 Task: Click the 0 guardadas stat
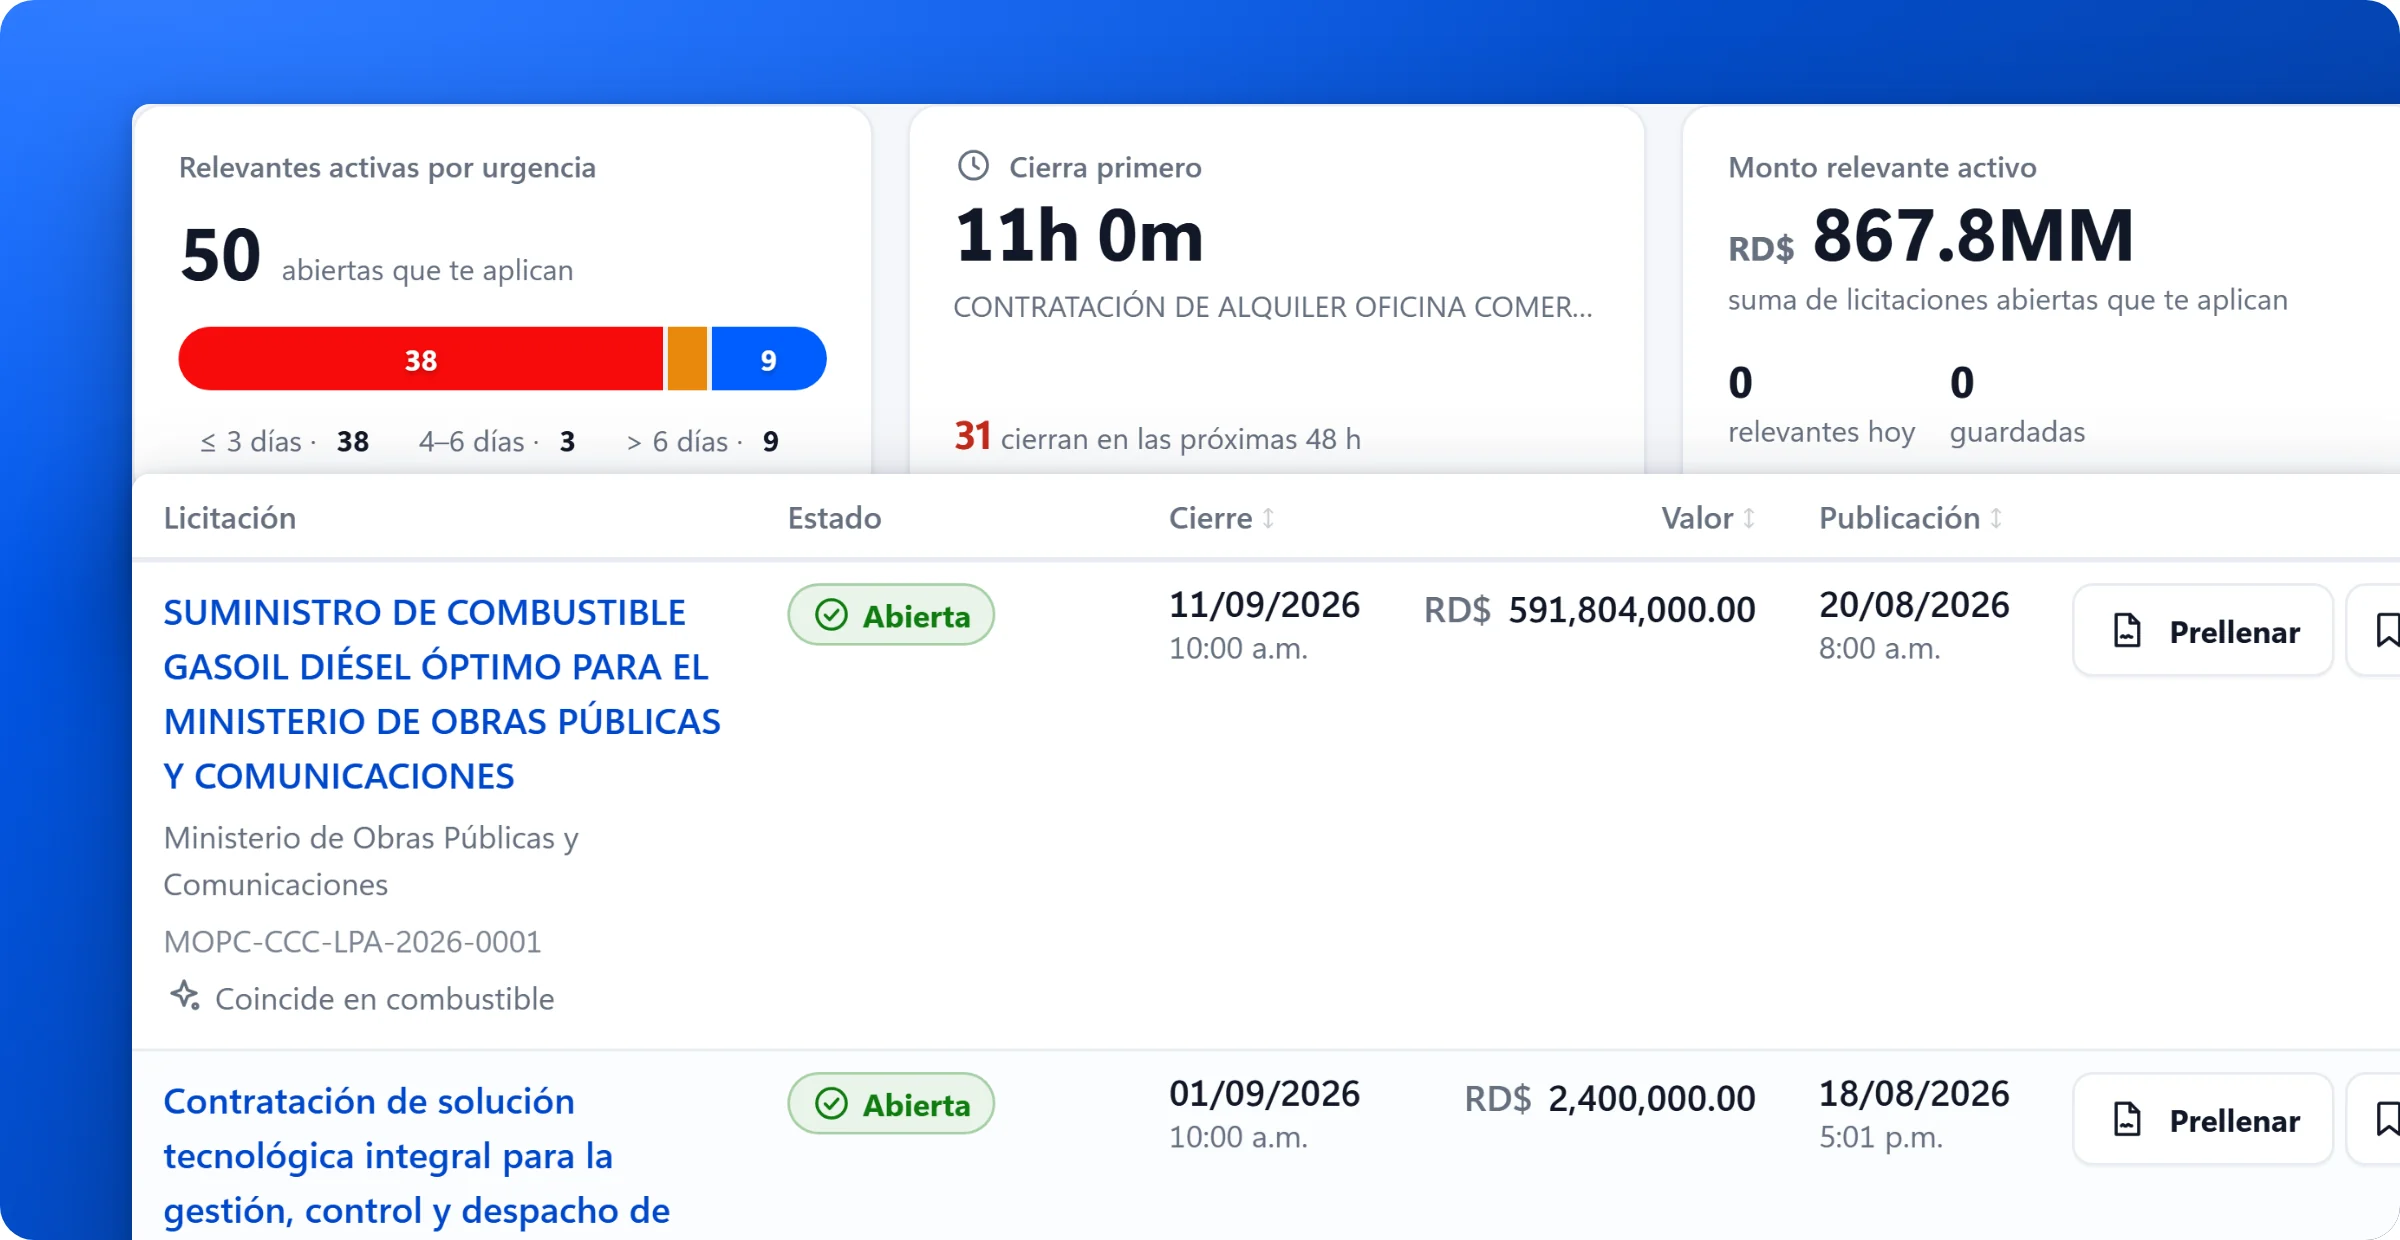(2017, 407)
